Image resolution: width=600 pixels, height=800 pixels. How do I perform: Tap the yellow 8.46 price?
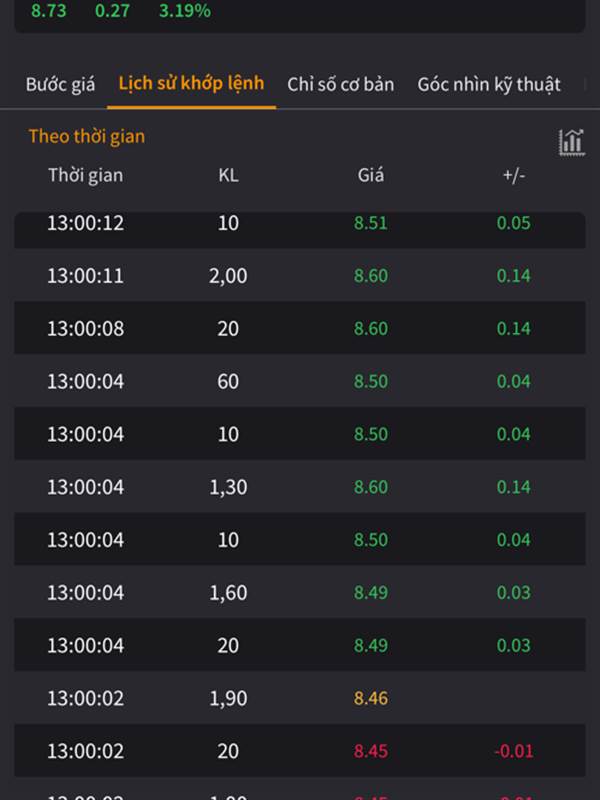coord(371,698)
